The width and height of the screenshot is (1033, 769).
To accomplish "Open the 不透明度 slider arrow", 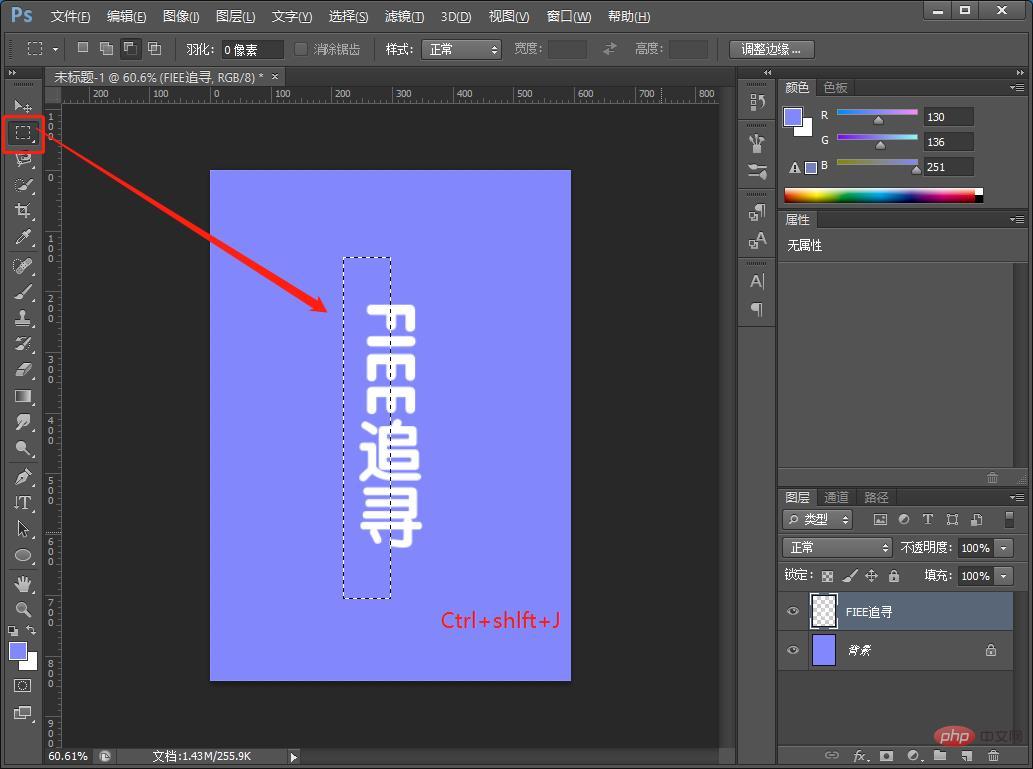I will [1003, 548].
